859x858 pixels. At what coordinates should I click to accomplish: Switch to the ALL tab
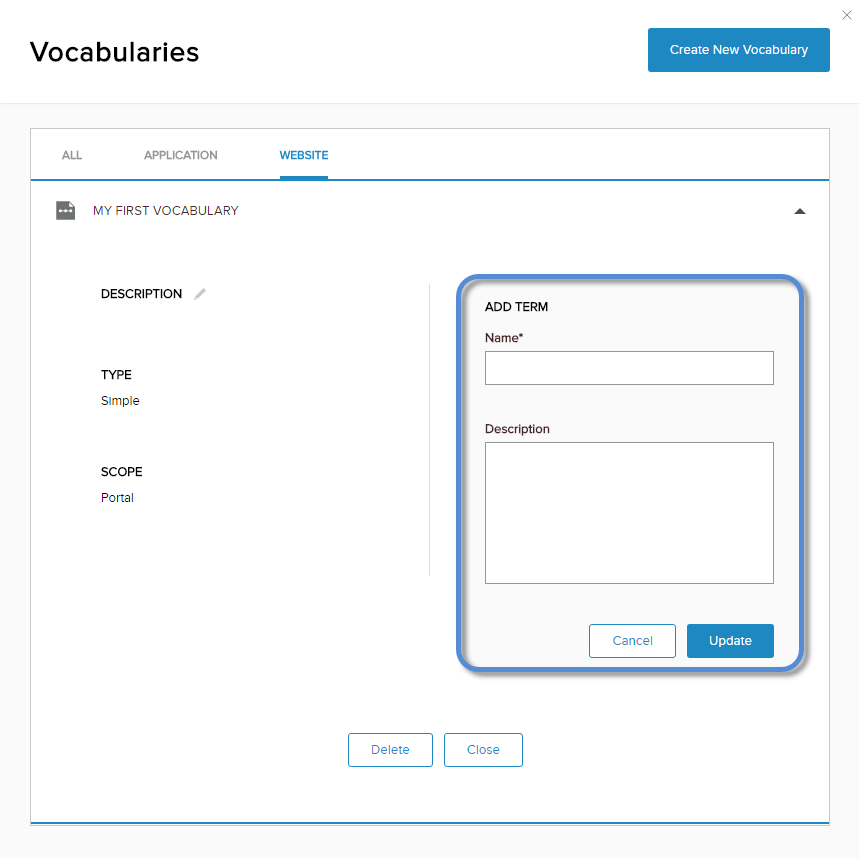[72, 156]
